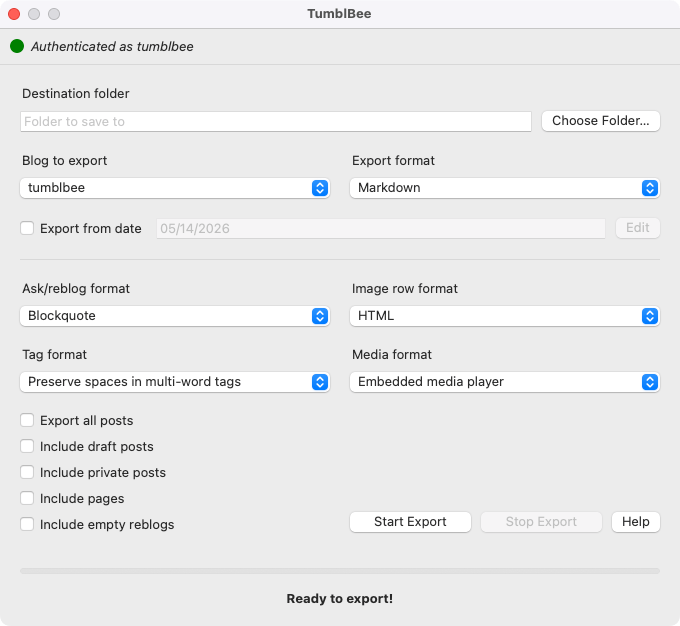Viewport: 680px width, 626px height.
Task: Click the 05/14/2026 date field
Action: 381,229
